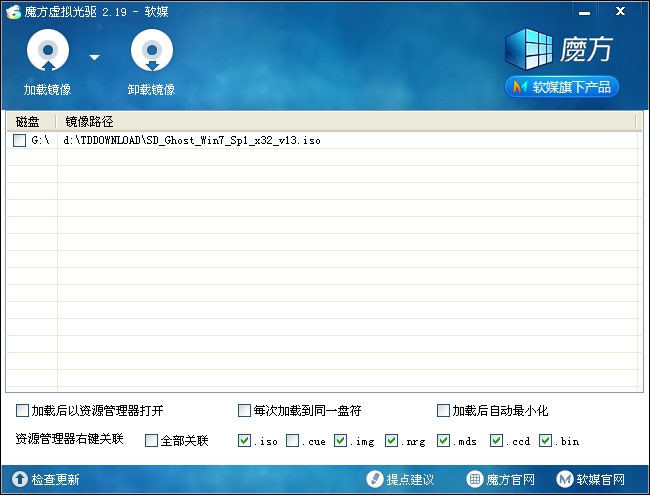Screen dimensions: 650x496
Task: Check the .cue association checkbox
Action: (x=293, y=440)
